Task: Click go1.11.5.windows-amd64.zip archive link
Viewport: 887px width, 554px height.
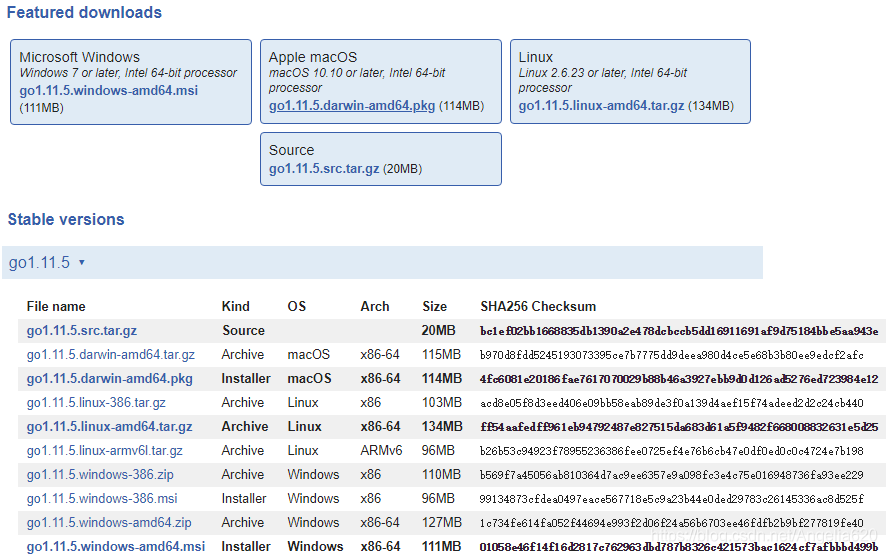Action: 109,523
